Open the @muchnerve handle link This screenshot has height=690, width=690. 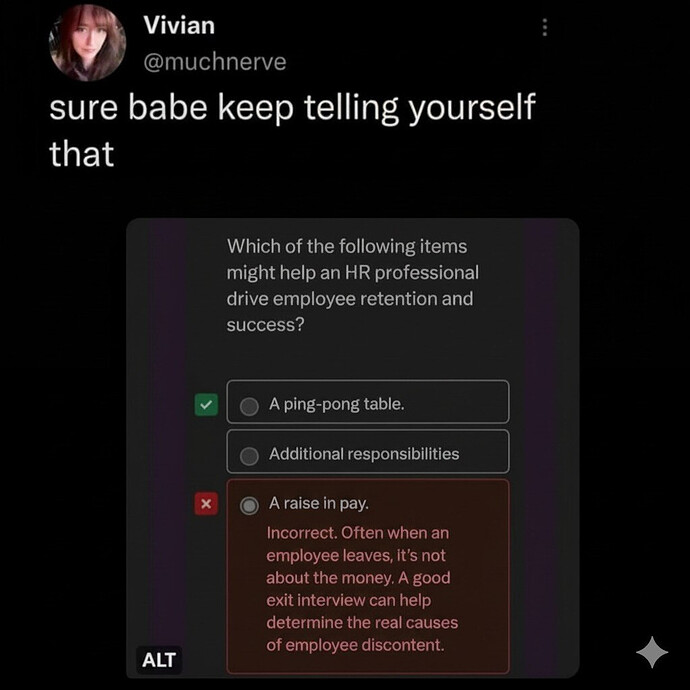pyautogui.click(x=215, y=62)
